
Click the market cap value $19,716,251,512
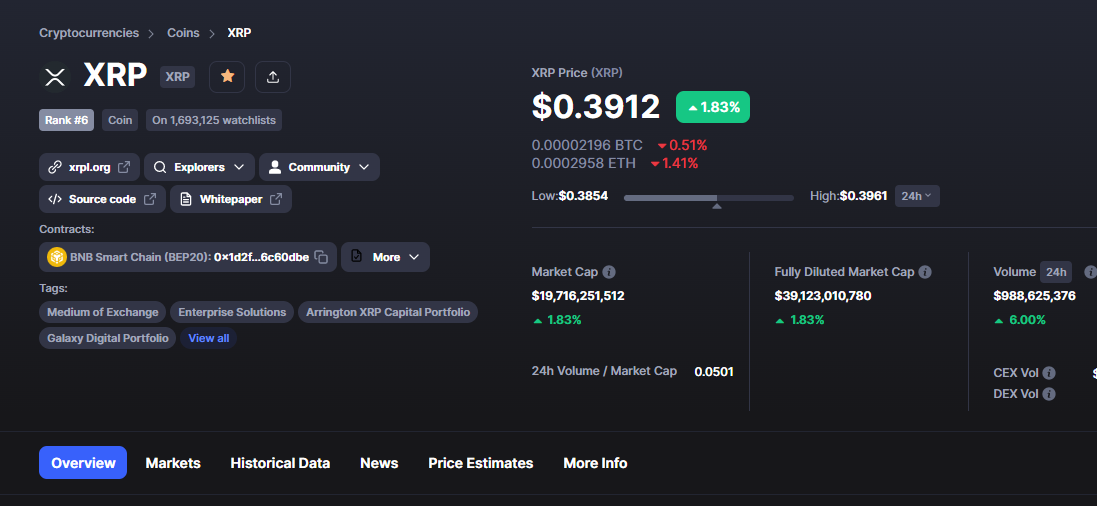click(x=578, y=295)
